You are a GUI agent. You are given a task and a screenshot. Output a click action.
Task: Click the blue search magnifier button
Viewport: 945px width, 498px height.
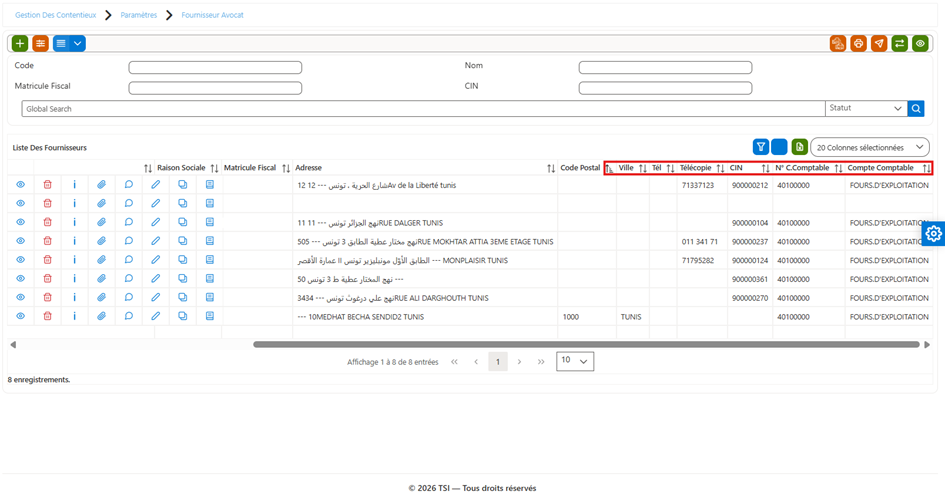tap(915, 109)
